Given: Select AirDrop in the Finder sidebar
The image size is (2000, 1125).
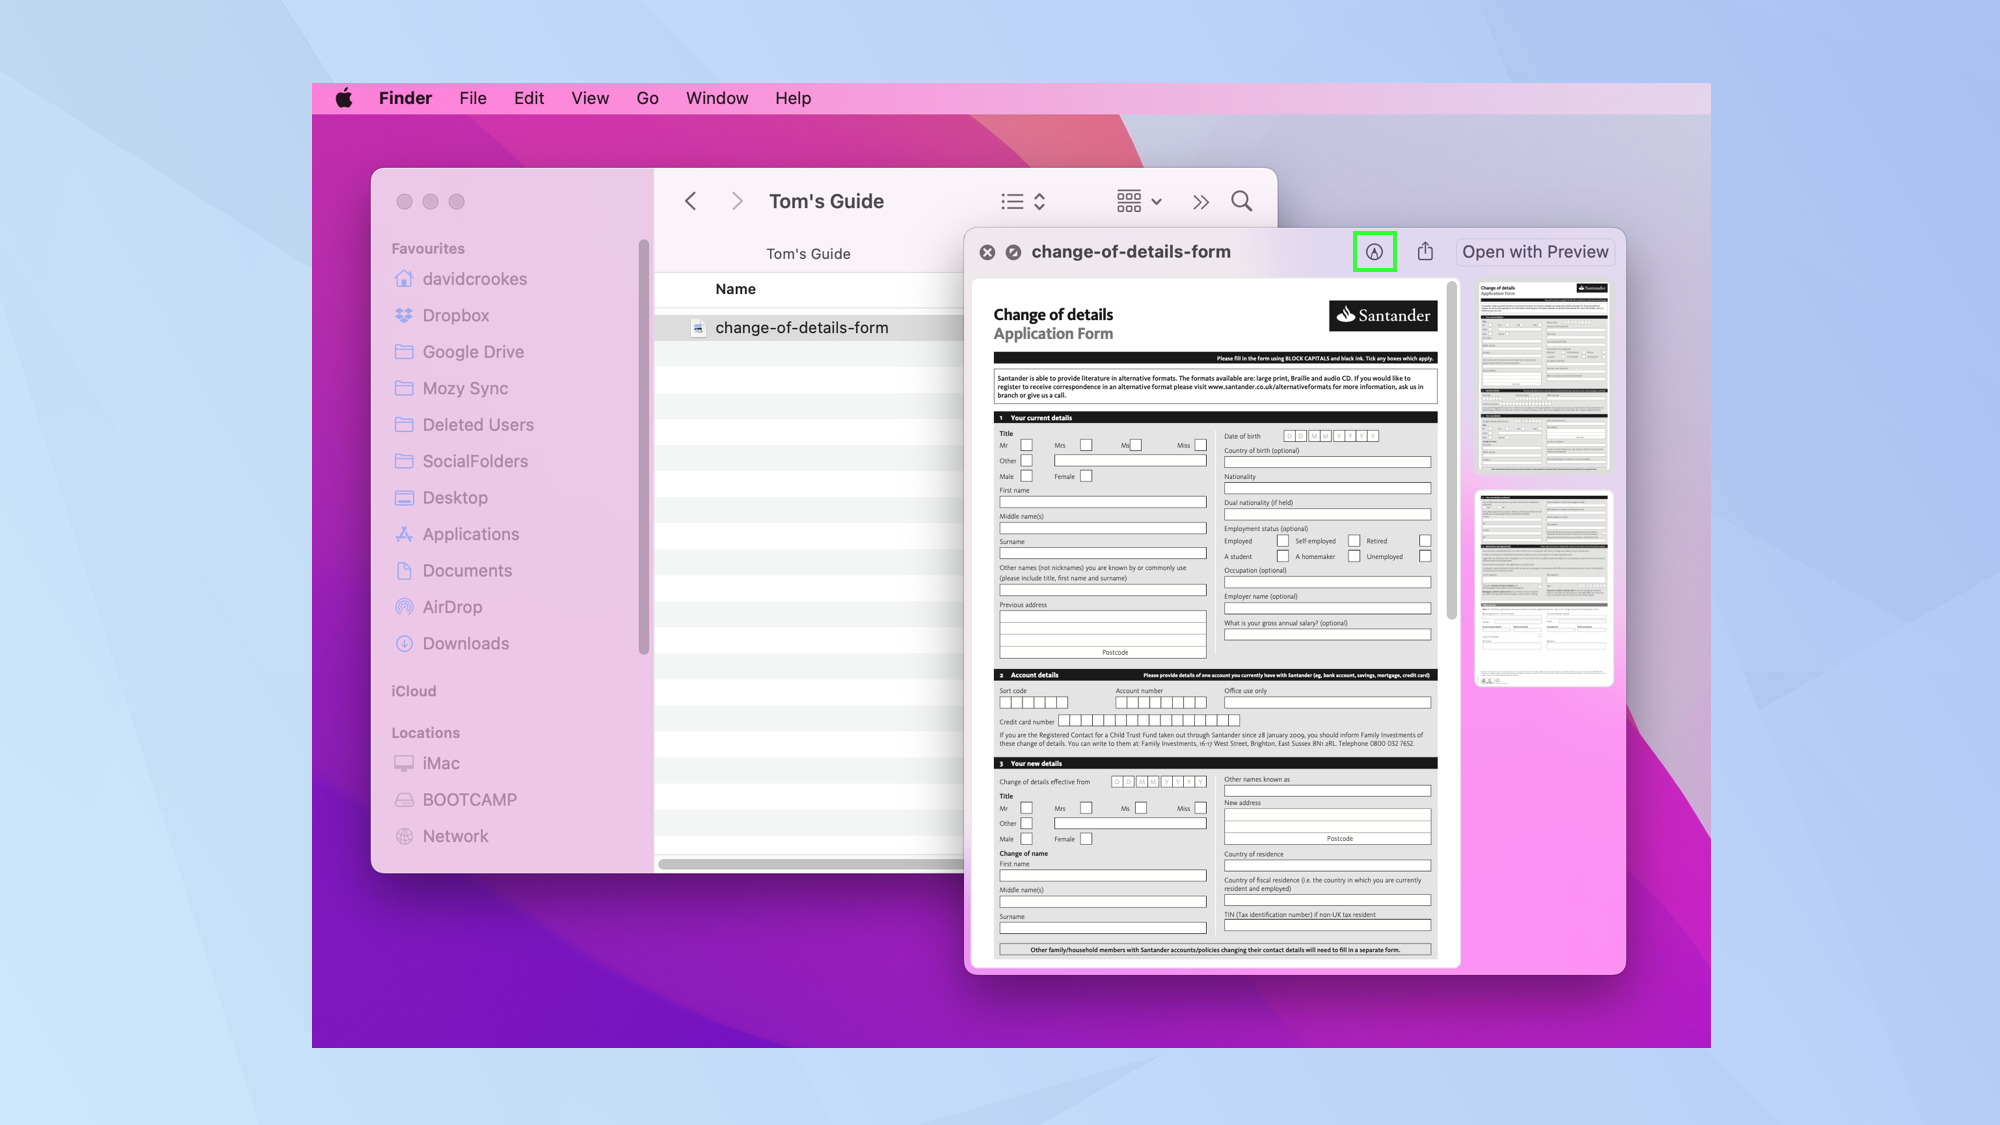Looking at the screenshot, I should [x=453, y=606].
